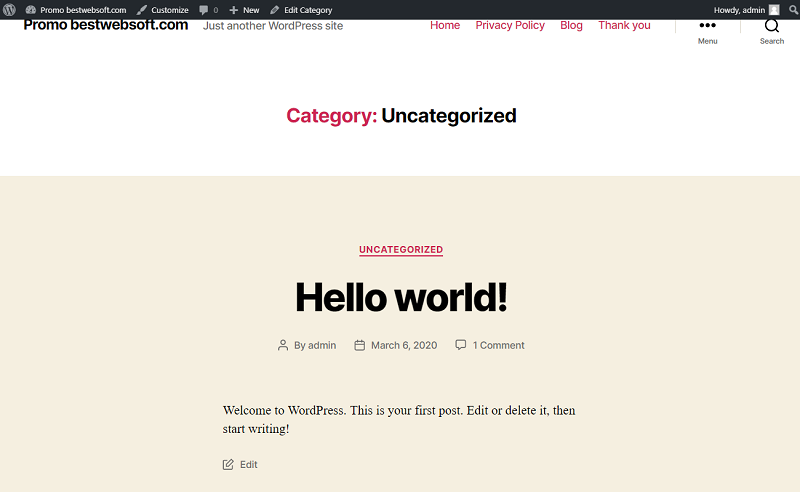The width and height of the screenshot is (800, 492).
Task: Click the Edit post link
Action: (249, 464)
